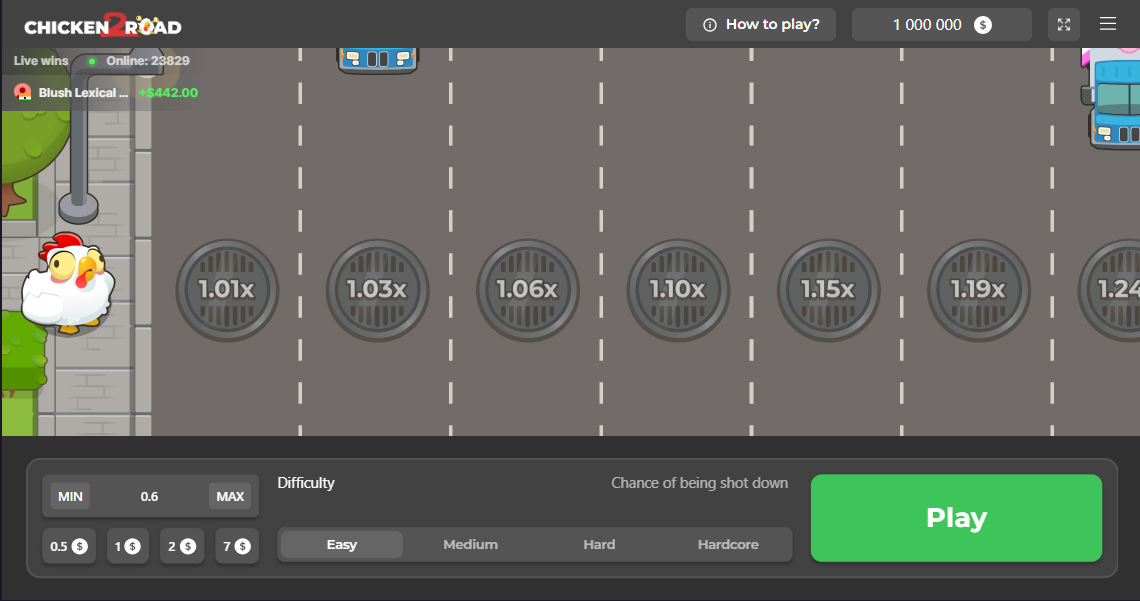1140x601 pixels.
Task: Switch difficulty to Medium
Action: (470, 545)
